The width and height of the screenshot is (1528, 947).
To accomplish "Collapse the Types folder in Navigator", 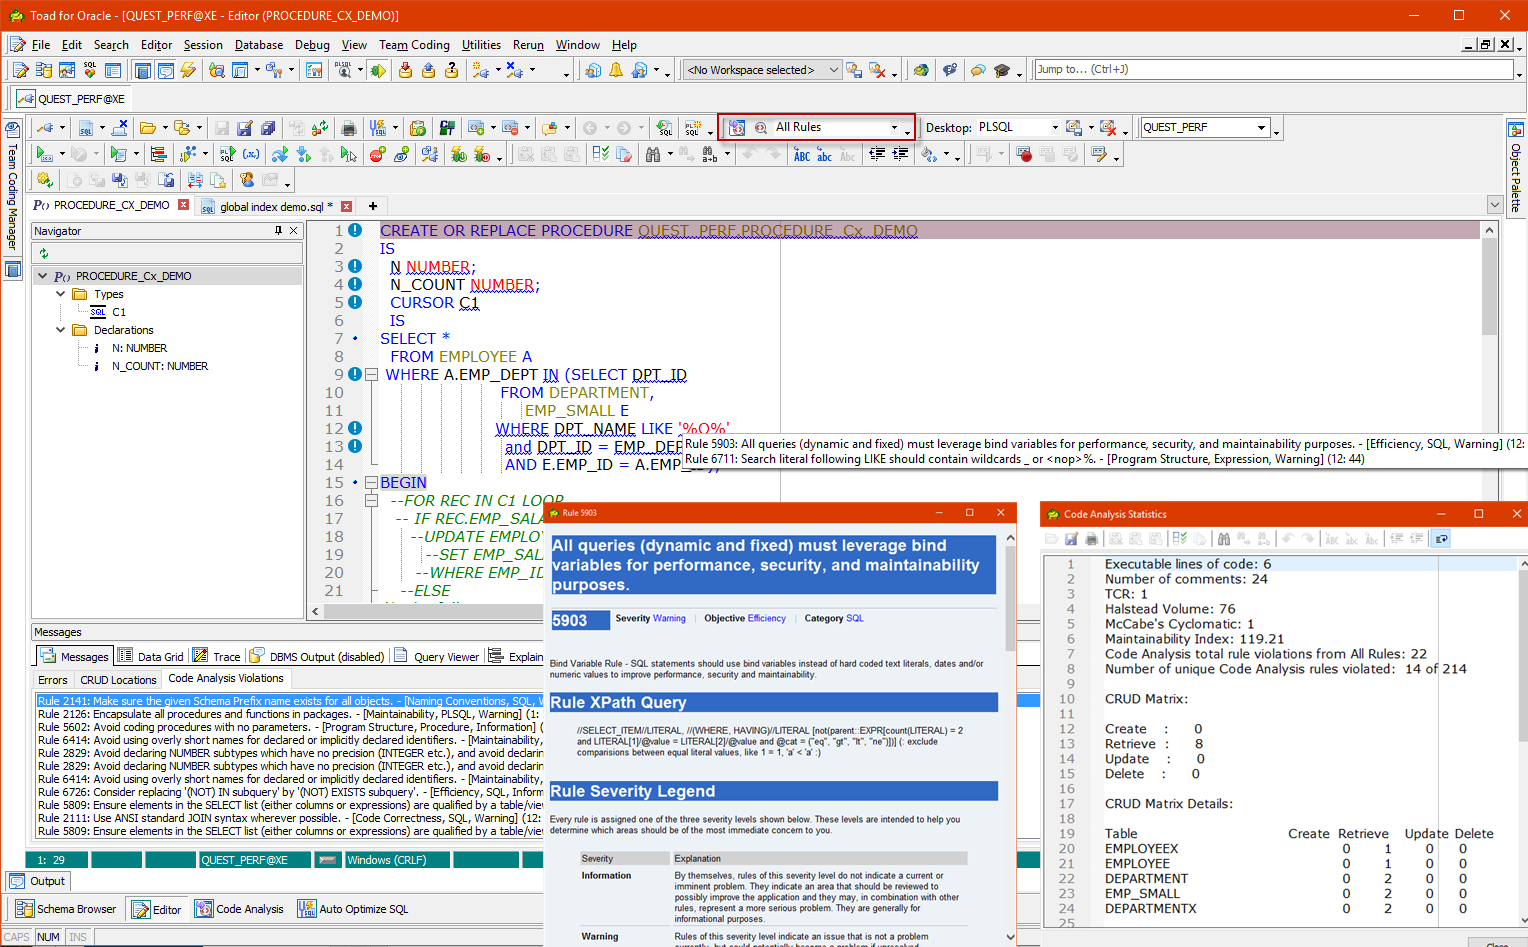I will tap(61, 294).
